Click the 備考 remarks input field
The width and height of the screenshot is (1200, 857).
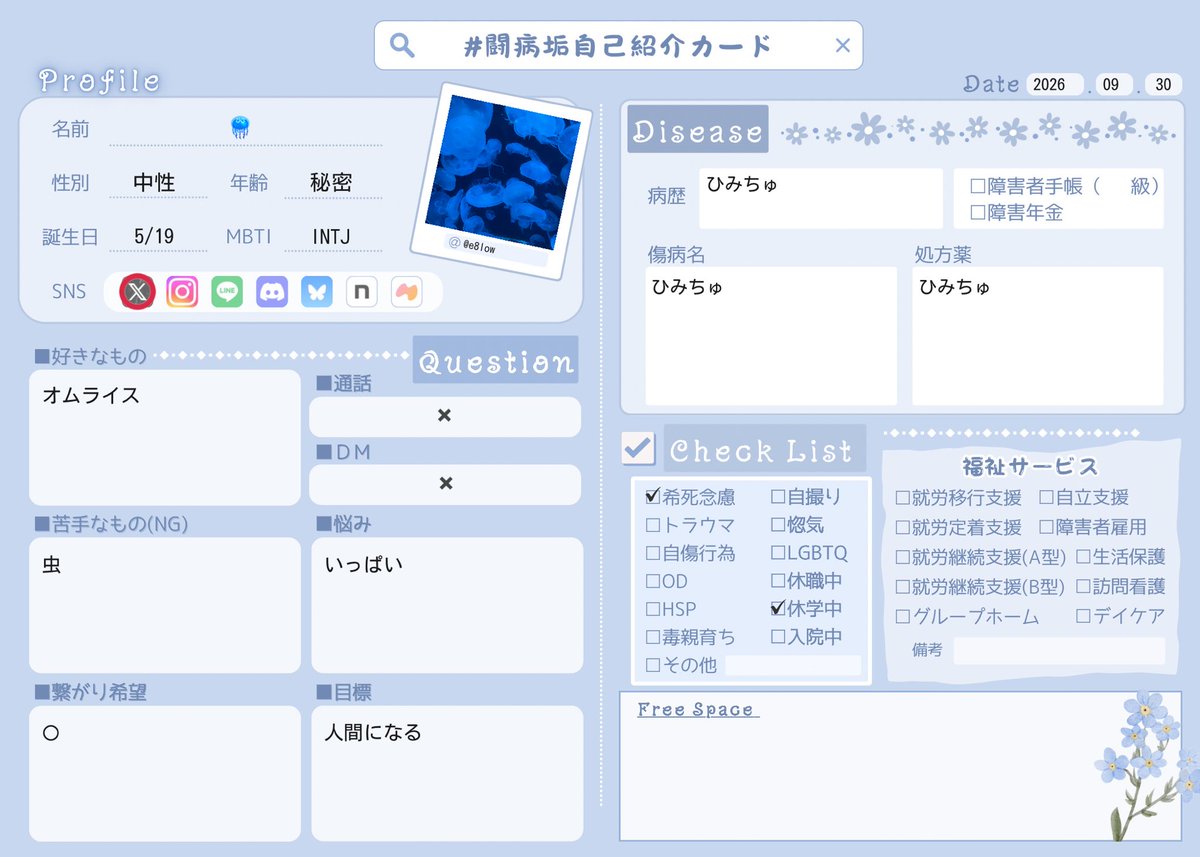point(1059,651)
